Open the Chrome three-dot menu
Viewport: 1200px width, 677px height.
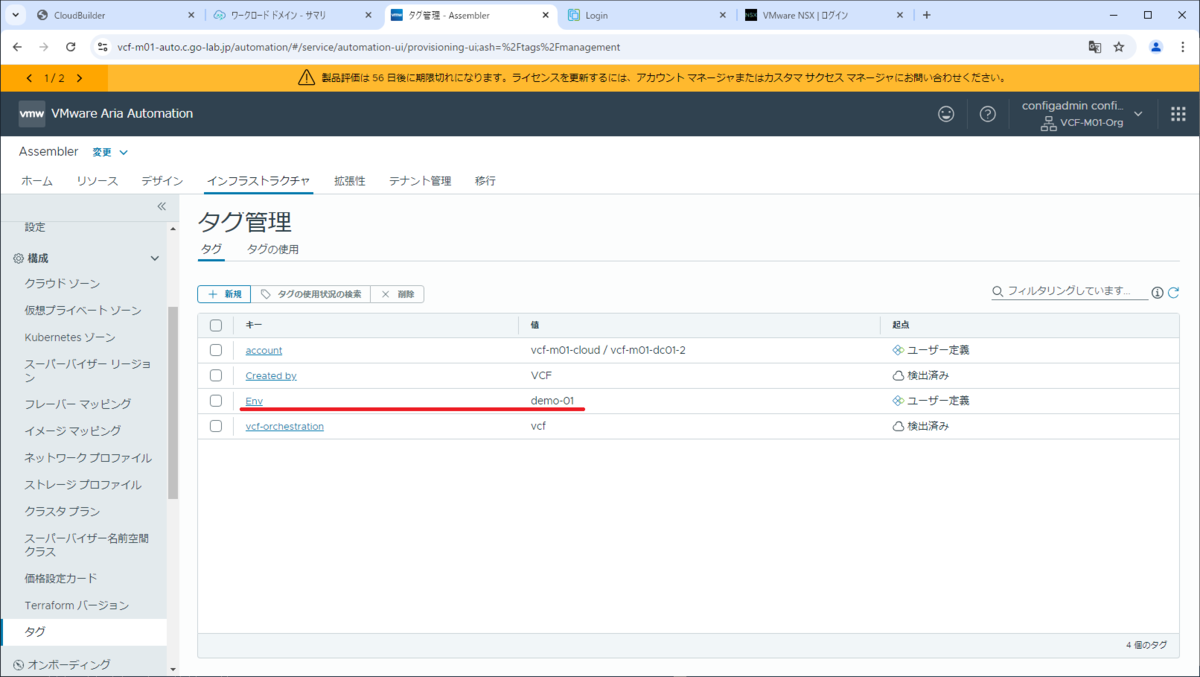pos(1183,47)
